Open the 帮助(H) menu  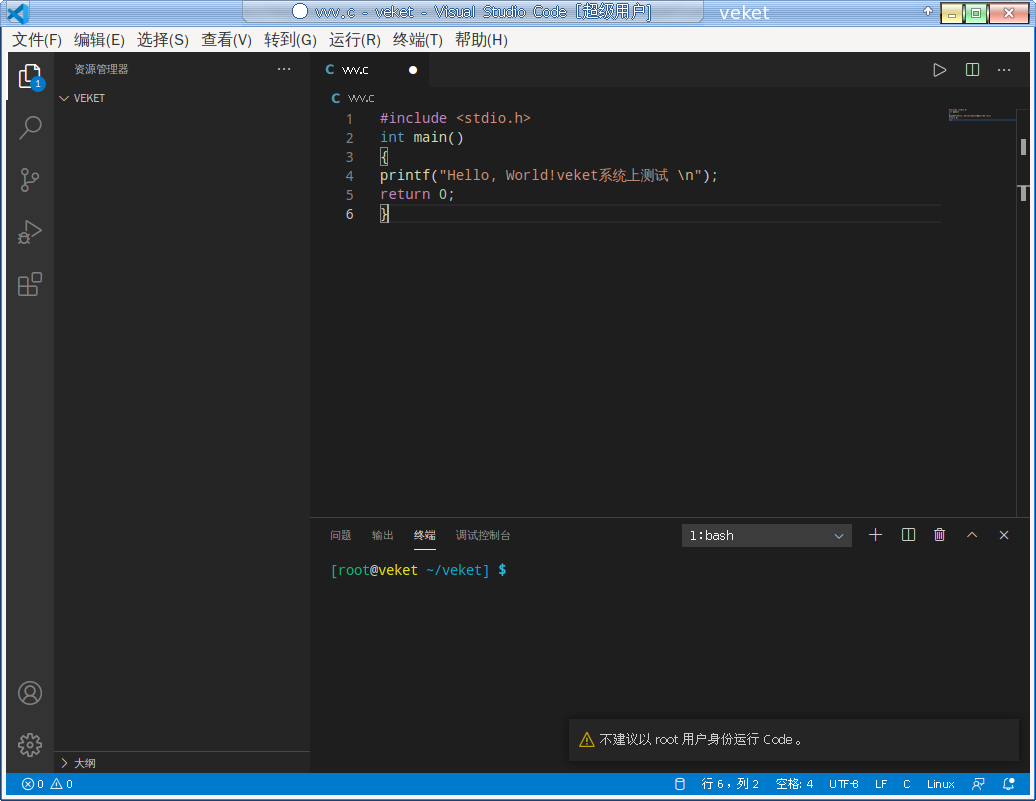[481, 40]
